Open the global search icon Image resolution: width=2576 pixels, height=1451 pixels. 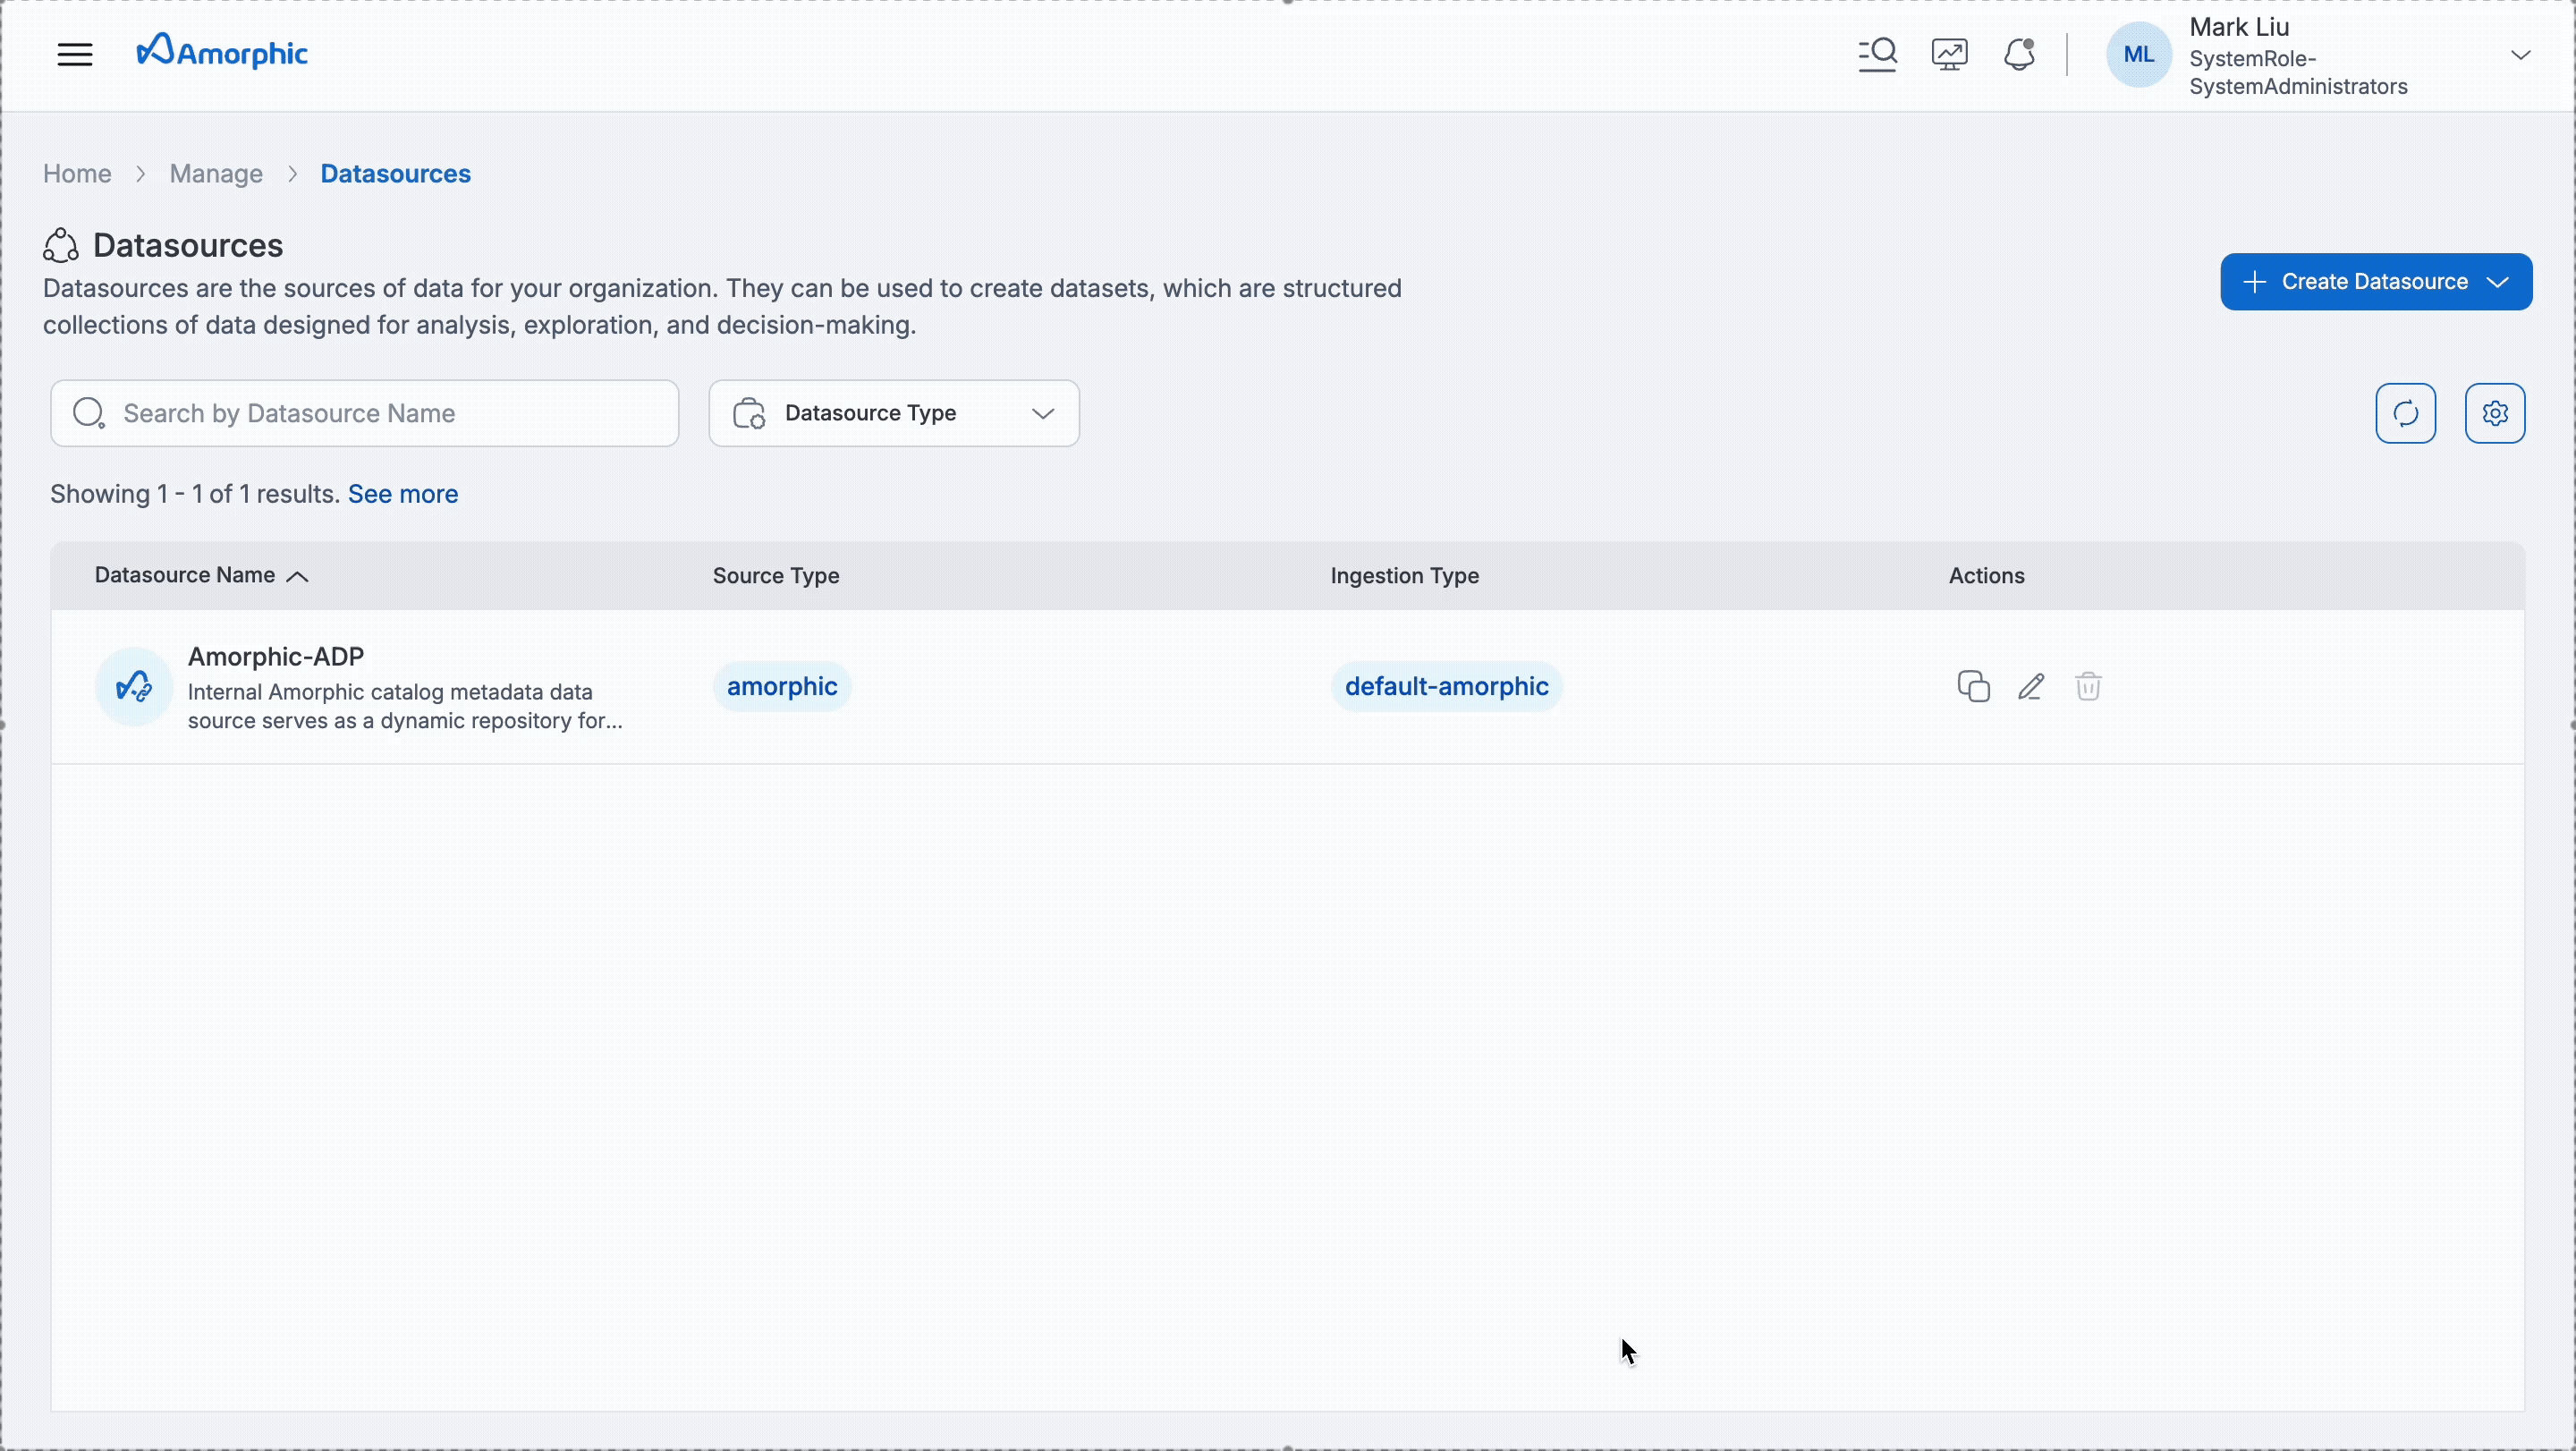(x=1877, y=54)
